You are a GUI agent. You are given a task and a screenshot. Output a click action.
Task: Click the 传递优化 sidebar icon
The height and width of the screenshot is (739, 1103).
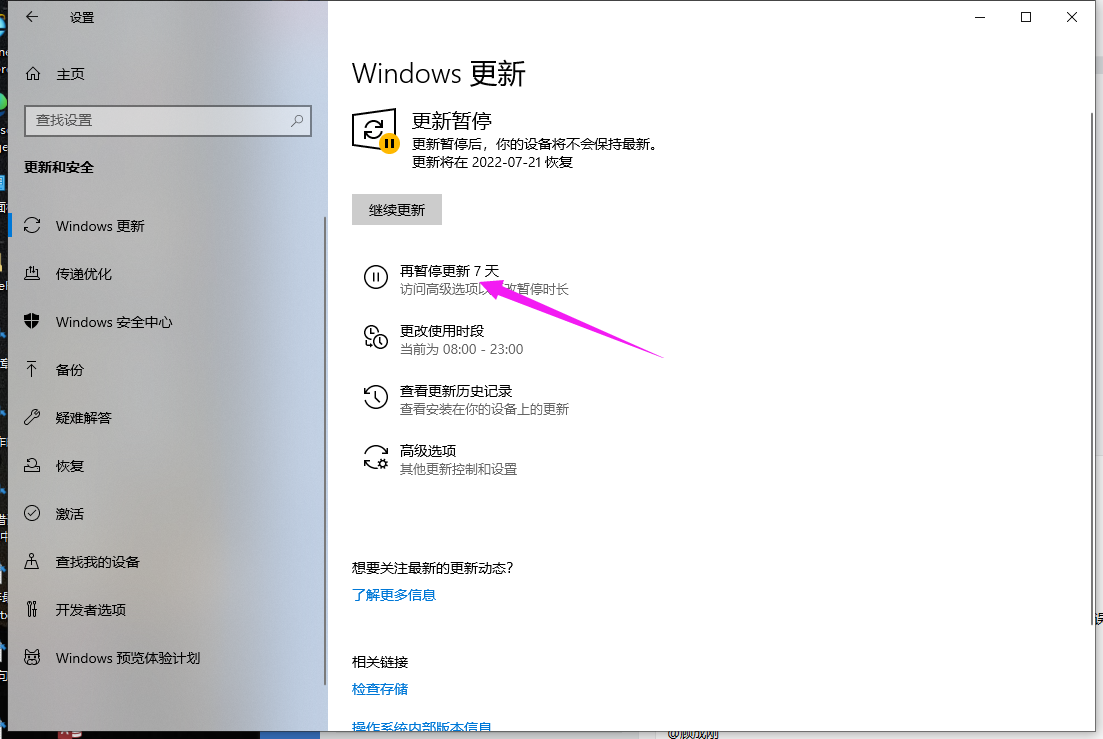click(32, 274)
